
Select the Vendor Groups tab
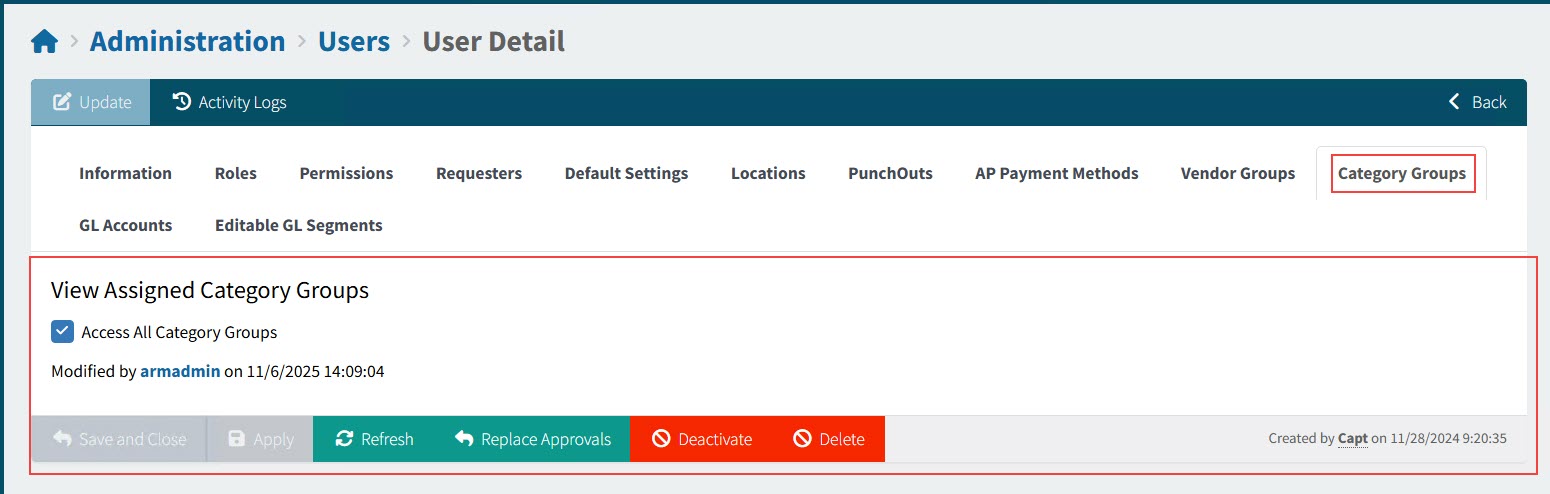1237,173
